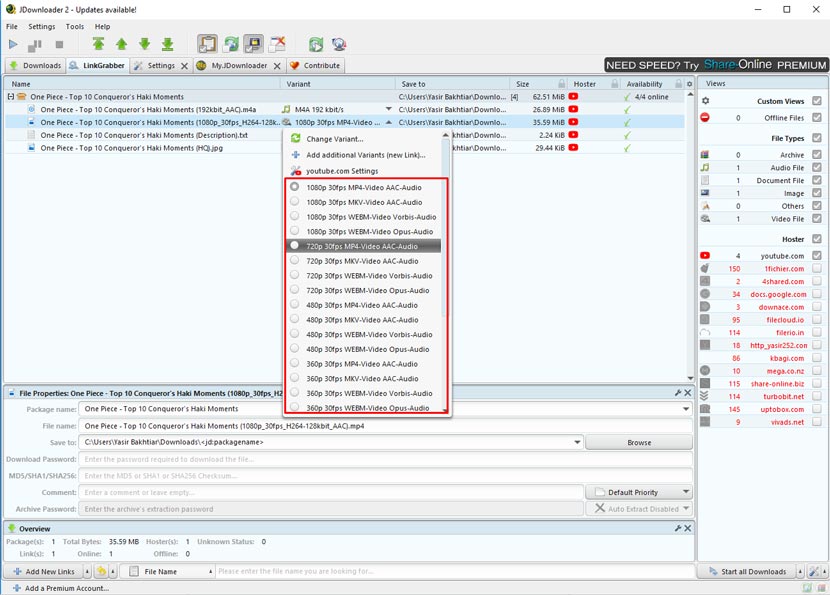Viewport: 830px width, 595px height.
Task: Click the Browse button
Action: click(x=639, y=442)
